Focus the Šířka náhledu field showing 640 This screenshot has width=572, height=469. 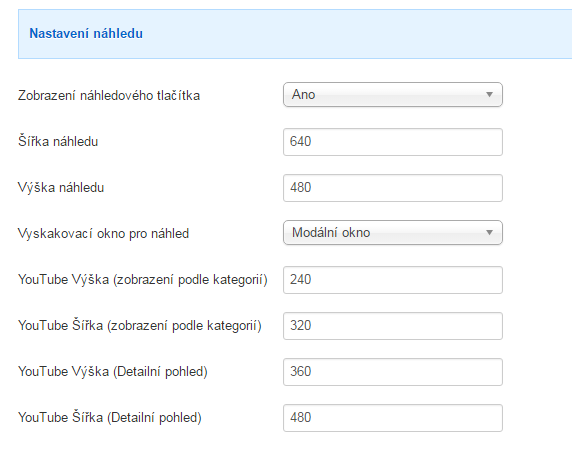[393, 142]
